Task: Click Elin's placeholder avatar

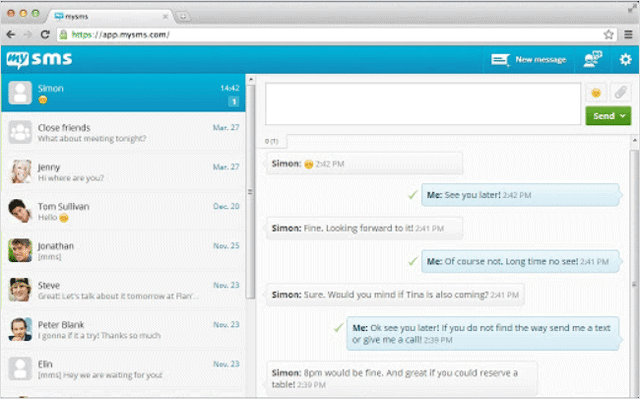Action: coord(20,369)
